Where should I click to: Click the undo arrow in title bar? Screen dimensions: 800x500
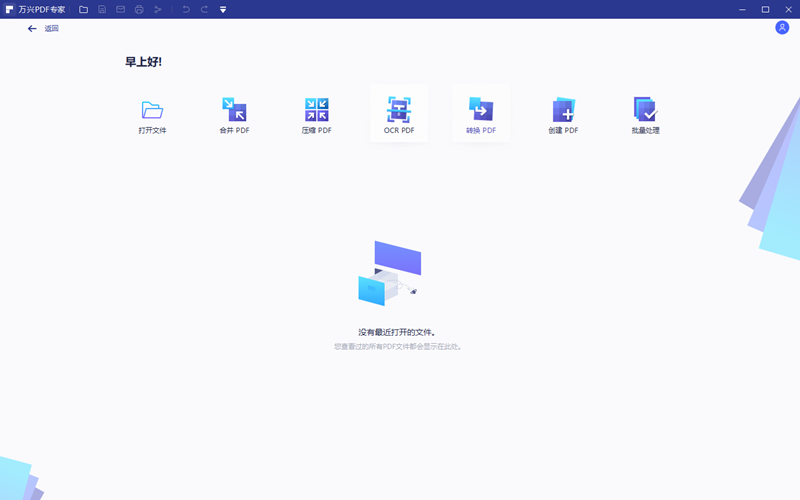pos(186,9)
